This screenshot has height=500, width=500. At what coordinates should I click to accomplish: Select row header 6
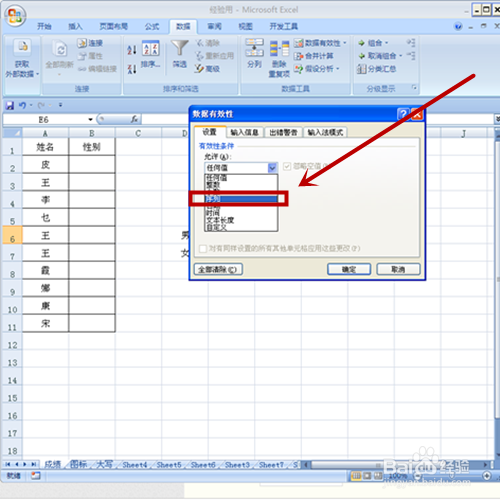click(x=12, y=235)
